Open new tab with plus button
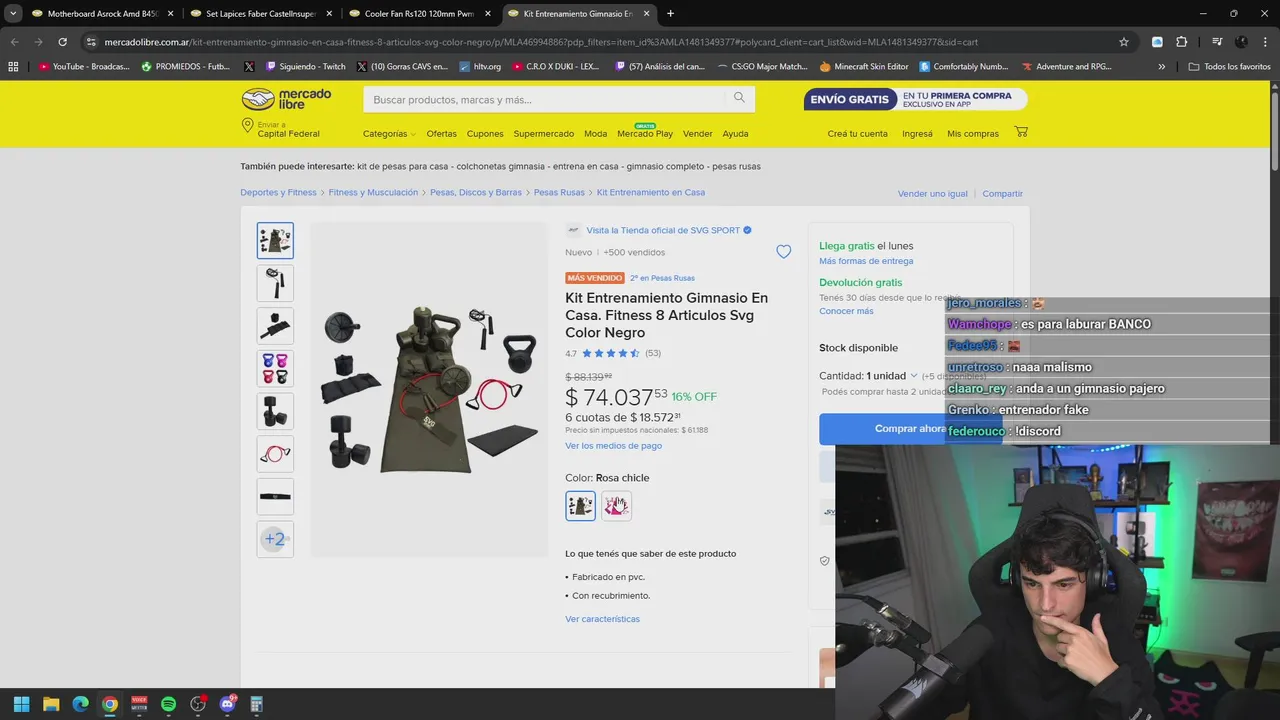1280x720 pixels. pos(670,14)
